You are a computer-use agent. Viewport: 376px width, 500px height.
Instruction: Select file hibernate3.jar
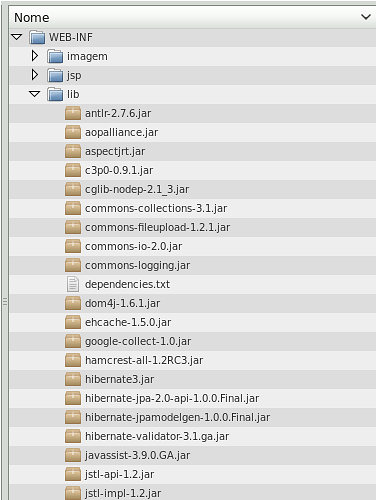click(119, 379)
